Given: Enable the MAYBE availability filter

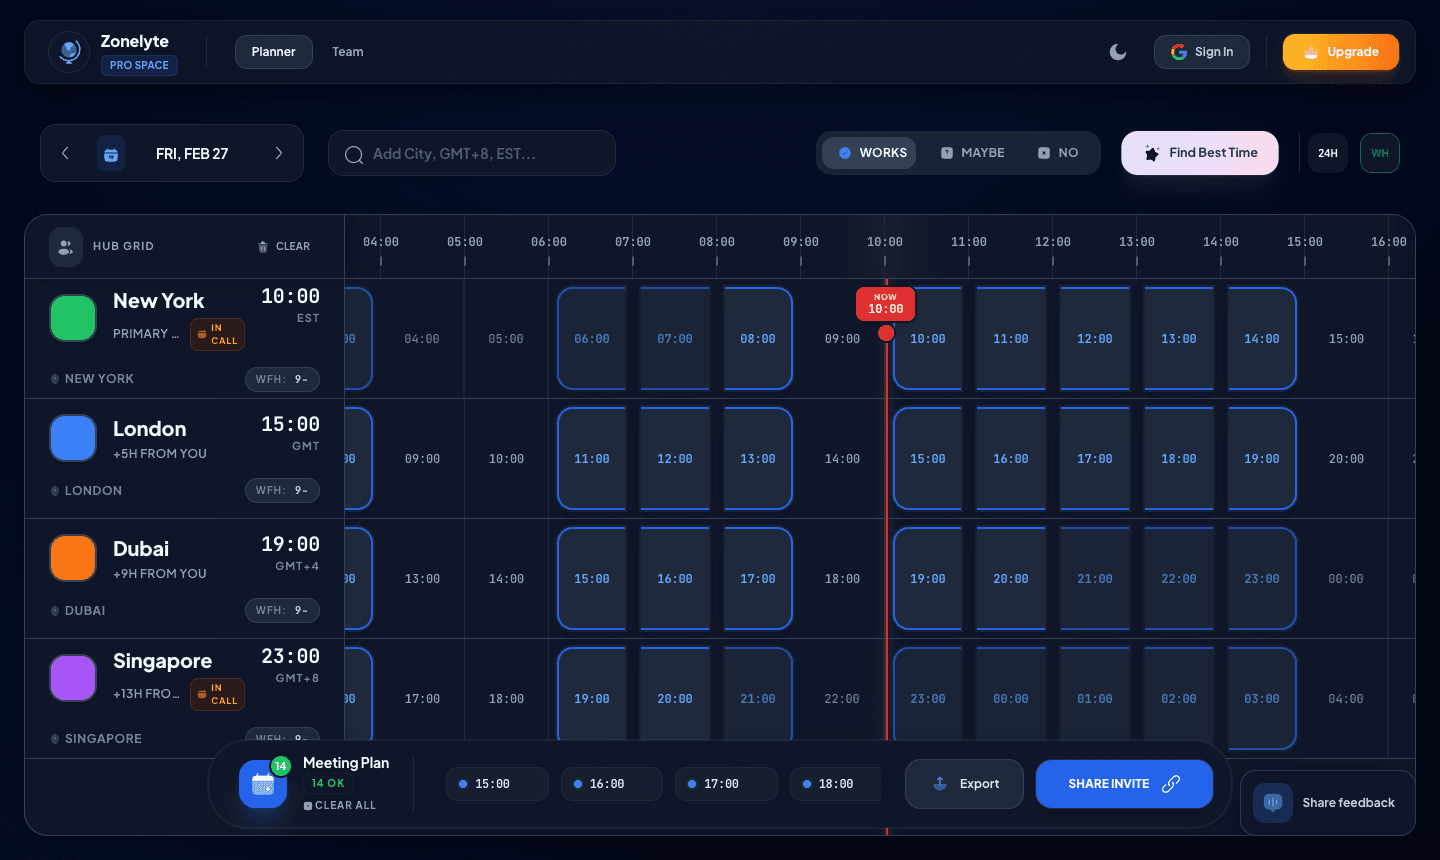Looking at the screenshot, I should (x=971, y=152).
